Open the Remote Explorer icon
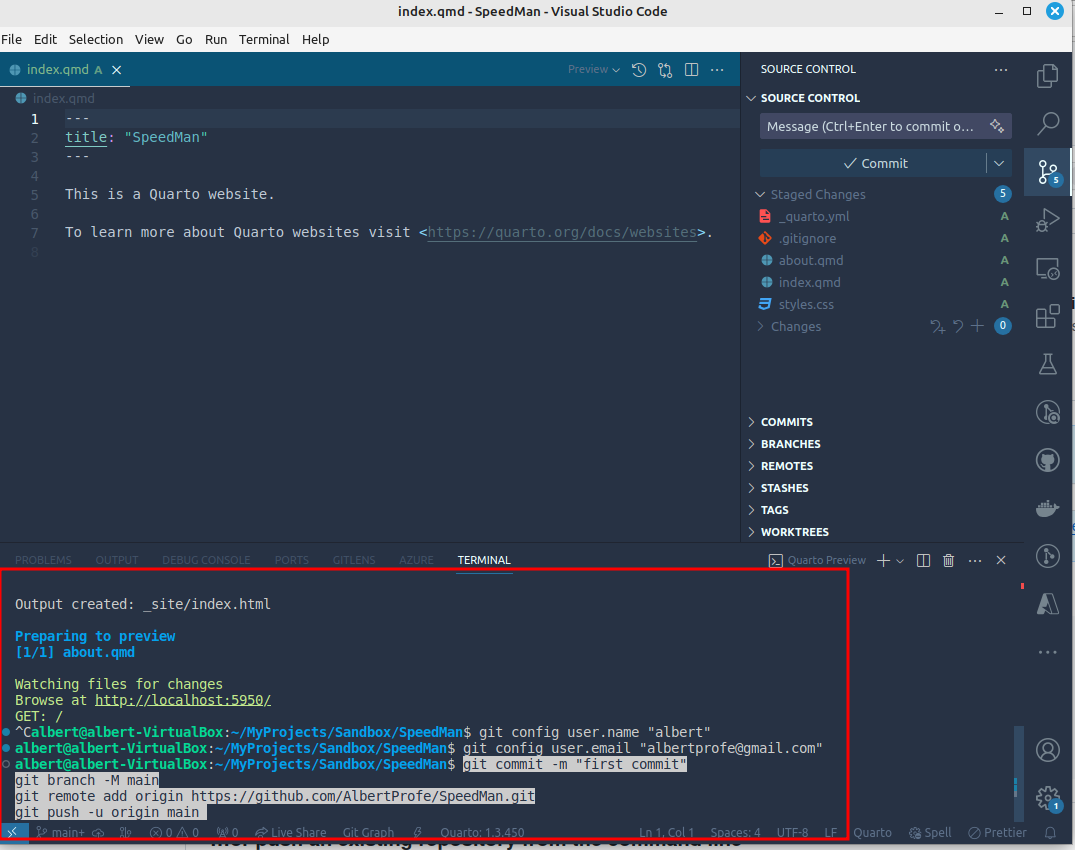This screenshot has width=1075, height=850. [x=1047, y=269]
